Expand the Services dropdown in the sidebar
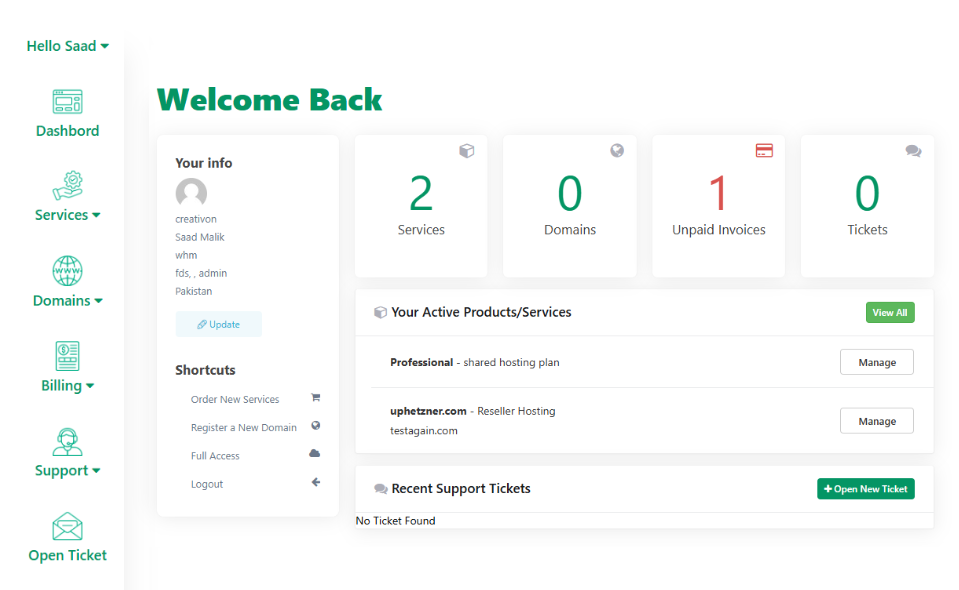 tap(67, 214)
